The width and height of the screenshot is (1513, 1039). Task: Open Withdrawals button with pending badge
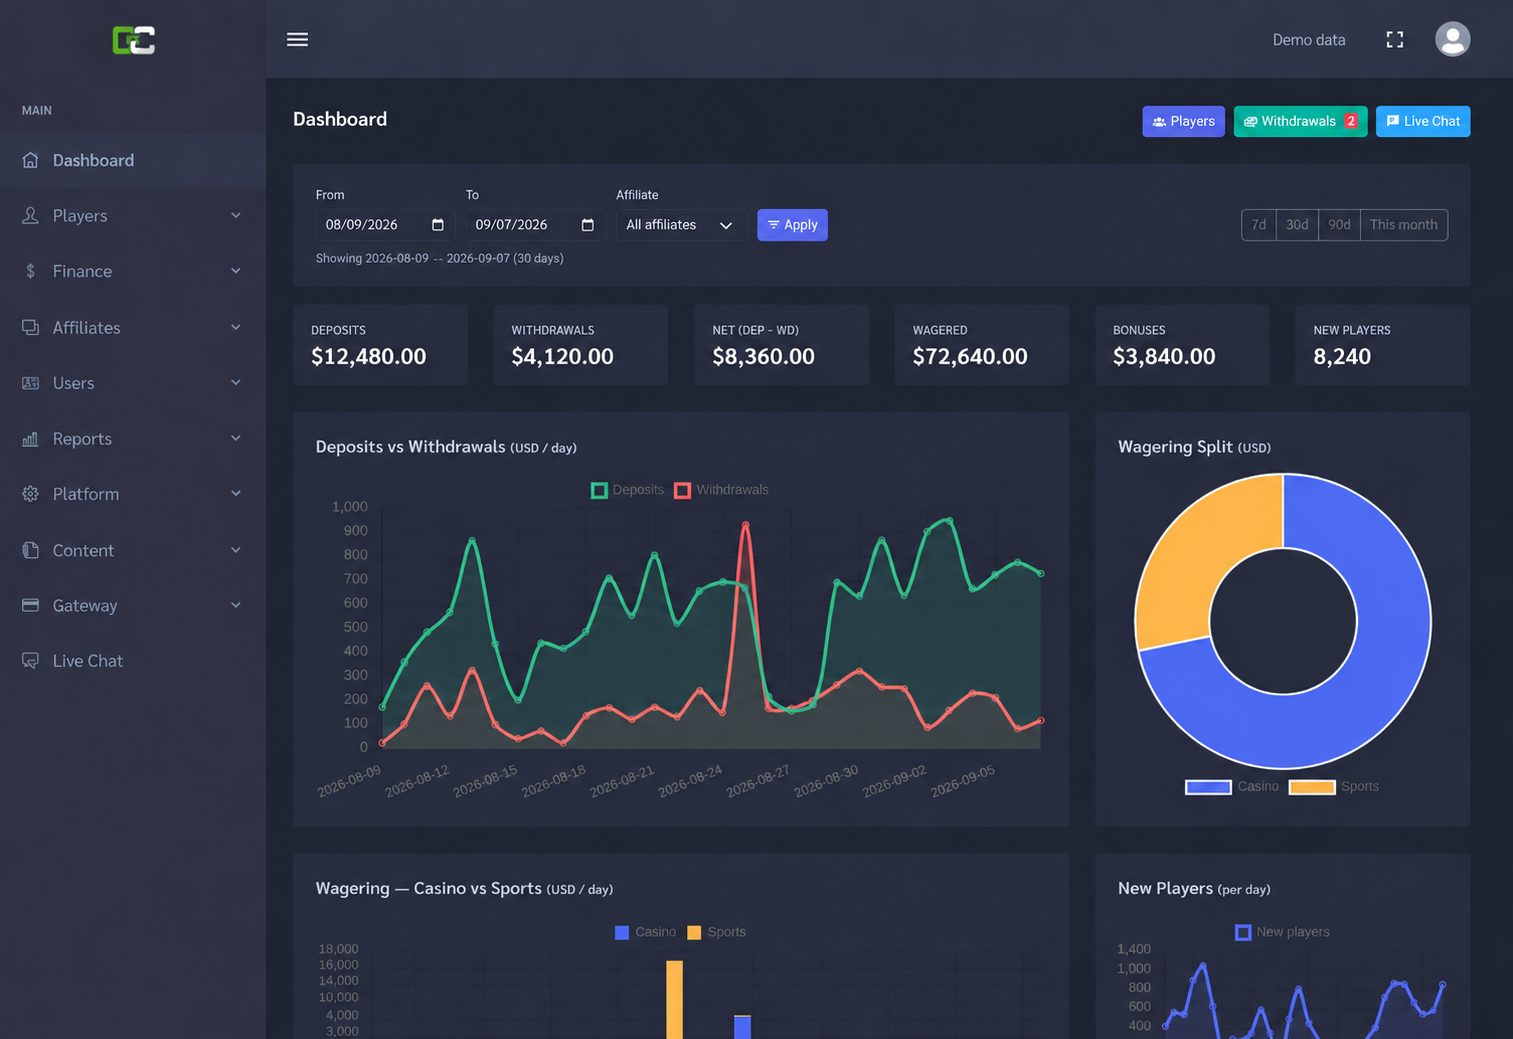pyautogui.click(x=1301, y=121)
